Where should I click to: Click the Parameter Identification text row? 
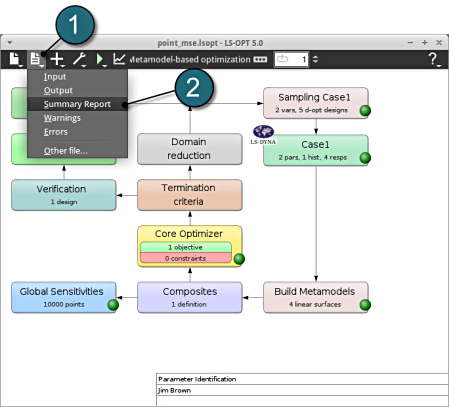tap(302, 379)
